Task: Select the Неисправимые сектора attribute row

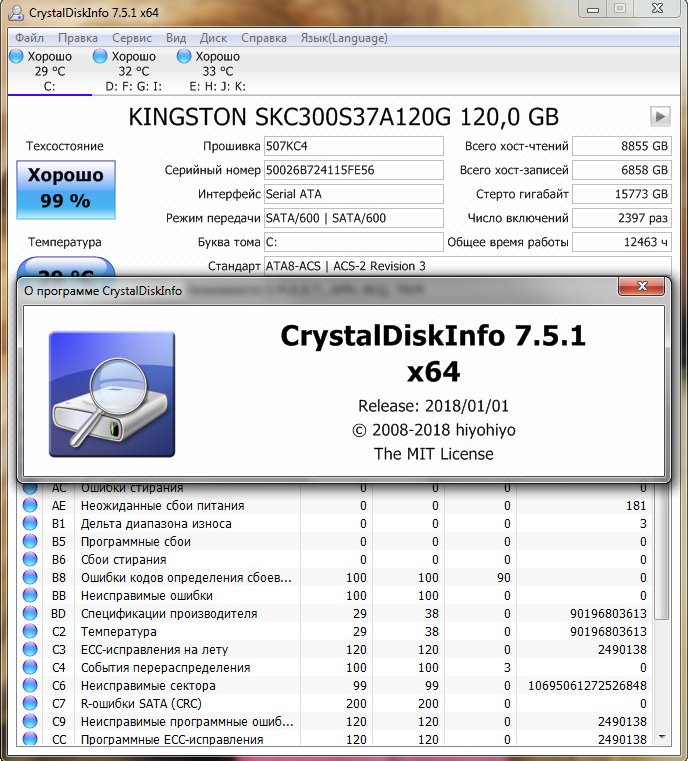Action: (336, 685)
